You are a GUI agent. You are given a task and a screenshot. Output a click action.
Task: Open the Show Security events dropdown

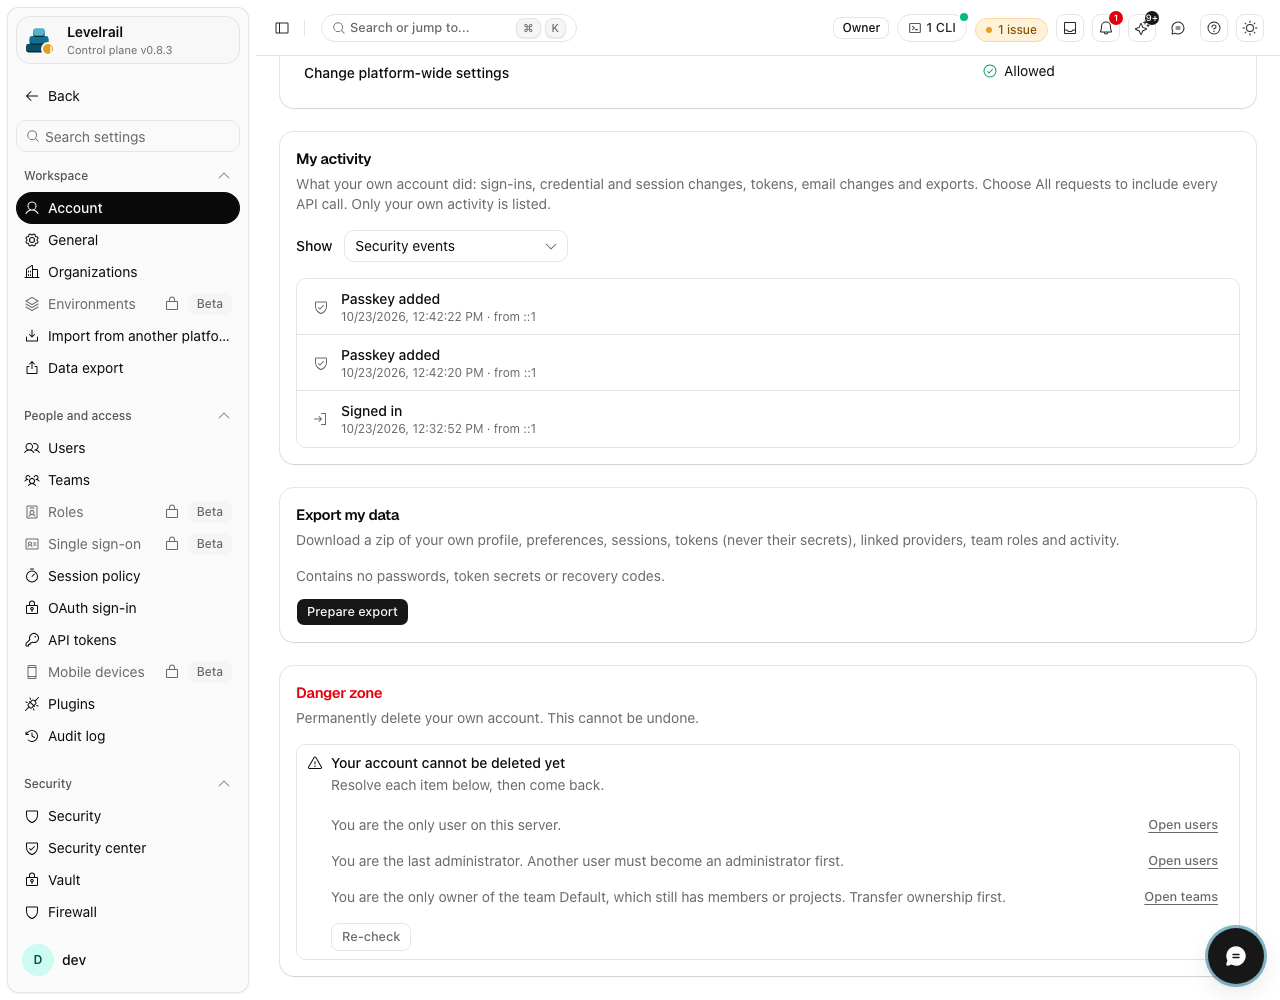pos(456,246)
